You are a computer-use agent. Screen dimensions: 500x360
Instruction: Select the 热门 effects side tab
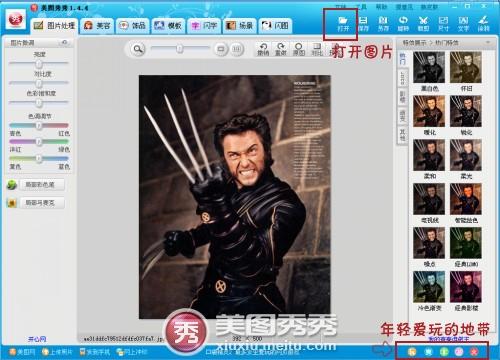[x=403, y=59]
